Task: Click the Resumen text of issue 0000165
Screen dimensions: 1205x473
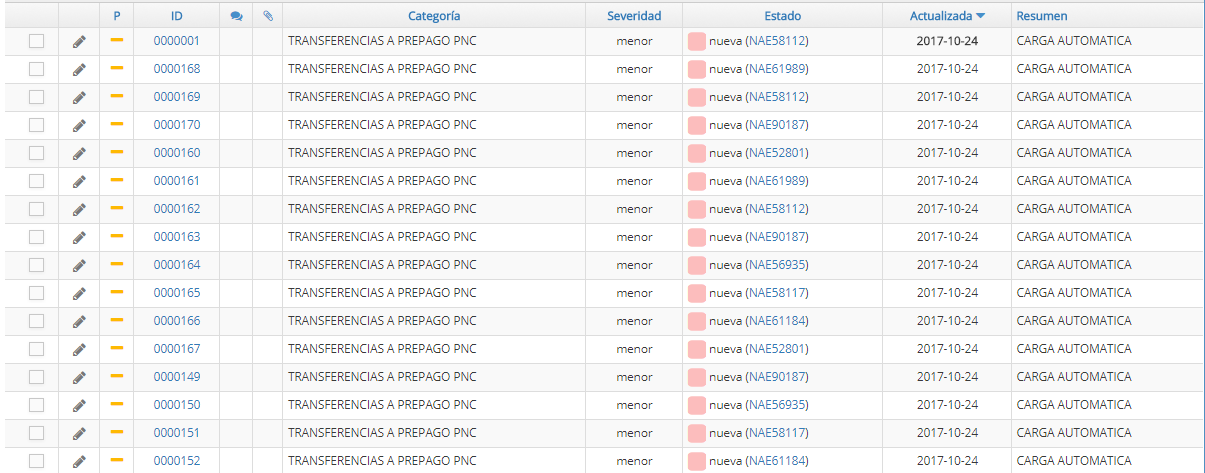Action: (x=1074, y=293)
